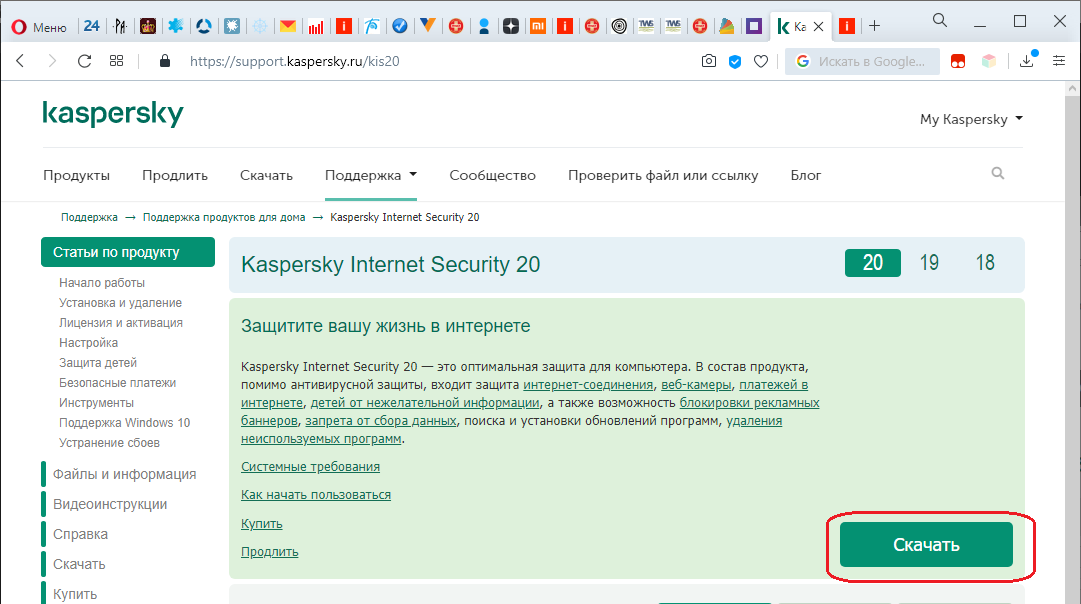This screenshot has width=1081, height=604.
Task: Close the active Kaspersky tab
Action: (818, 26)
